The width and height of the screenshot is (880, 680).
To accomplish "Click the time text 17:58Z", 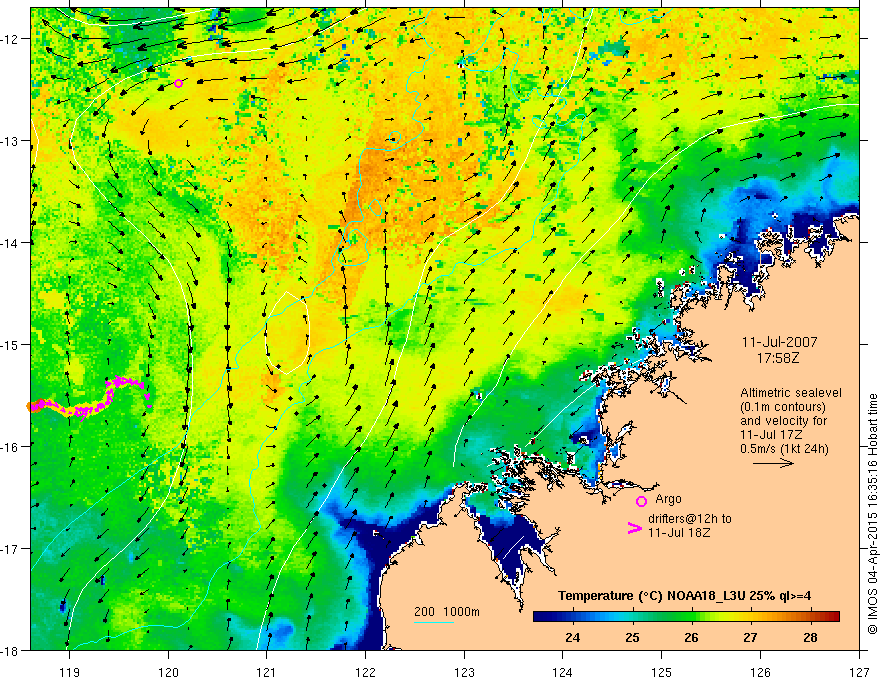I will pos(778,357).
